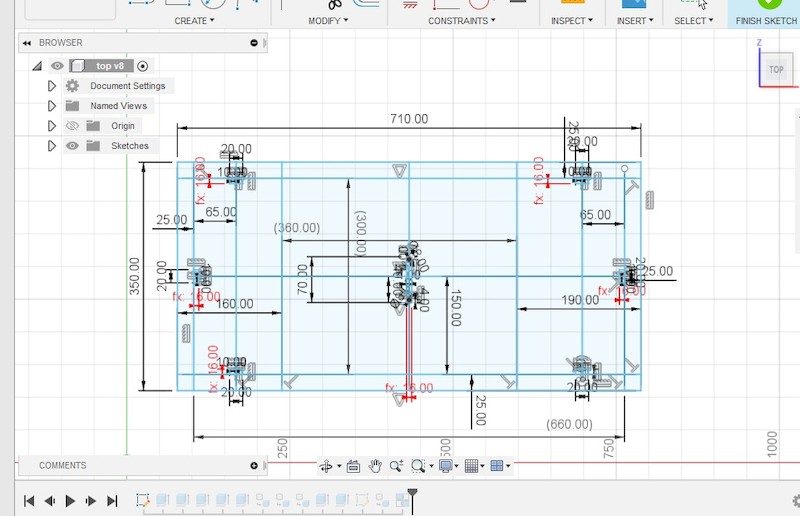Activate the Look At tool
The image size is (800, 516).
coord(353,466)
